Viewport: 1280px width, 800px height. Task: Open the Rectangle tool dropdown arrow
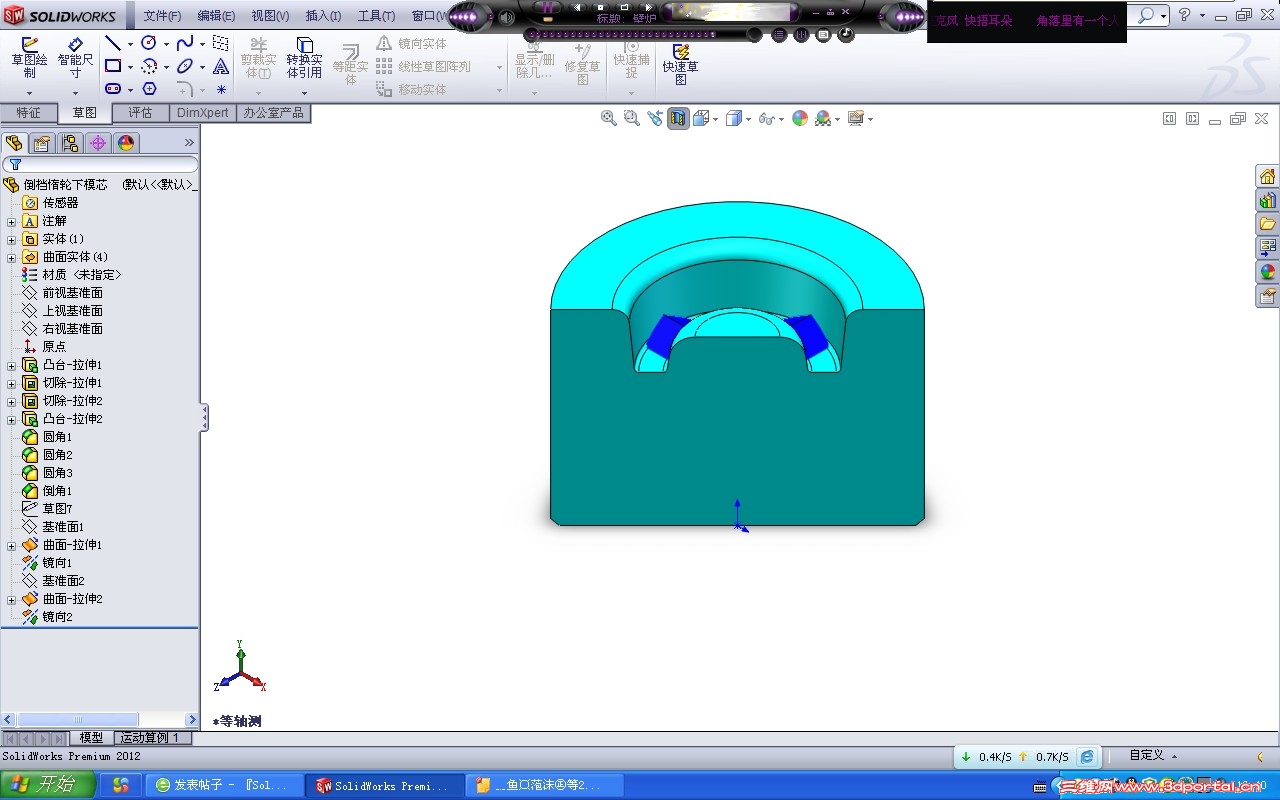coord(130,67)
